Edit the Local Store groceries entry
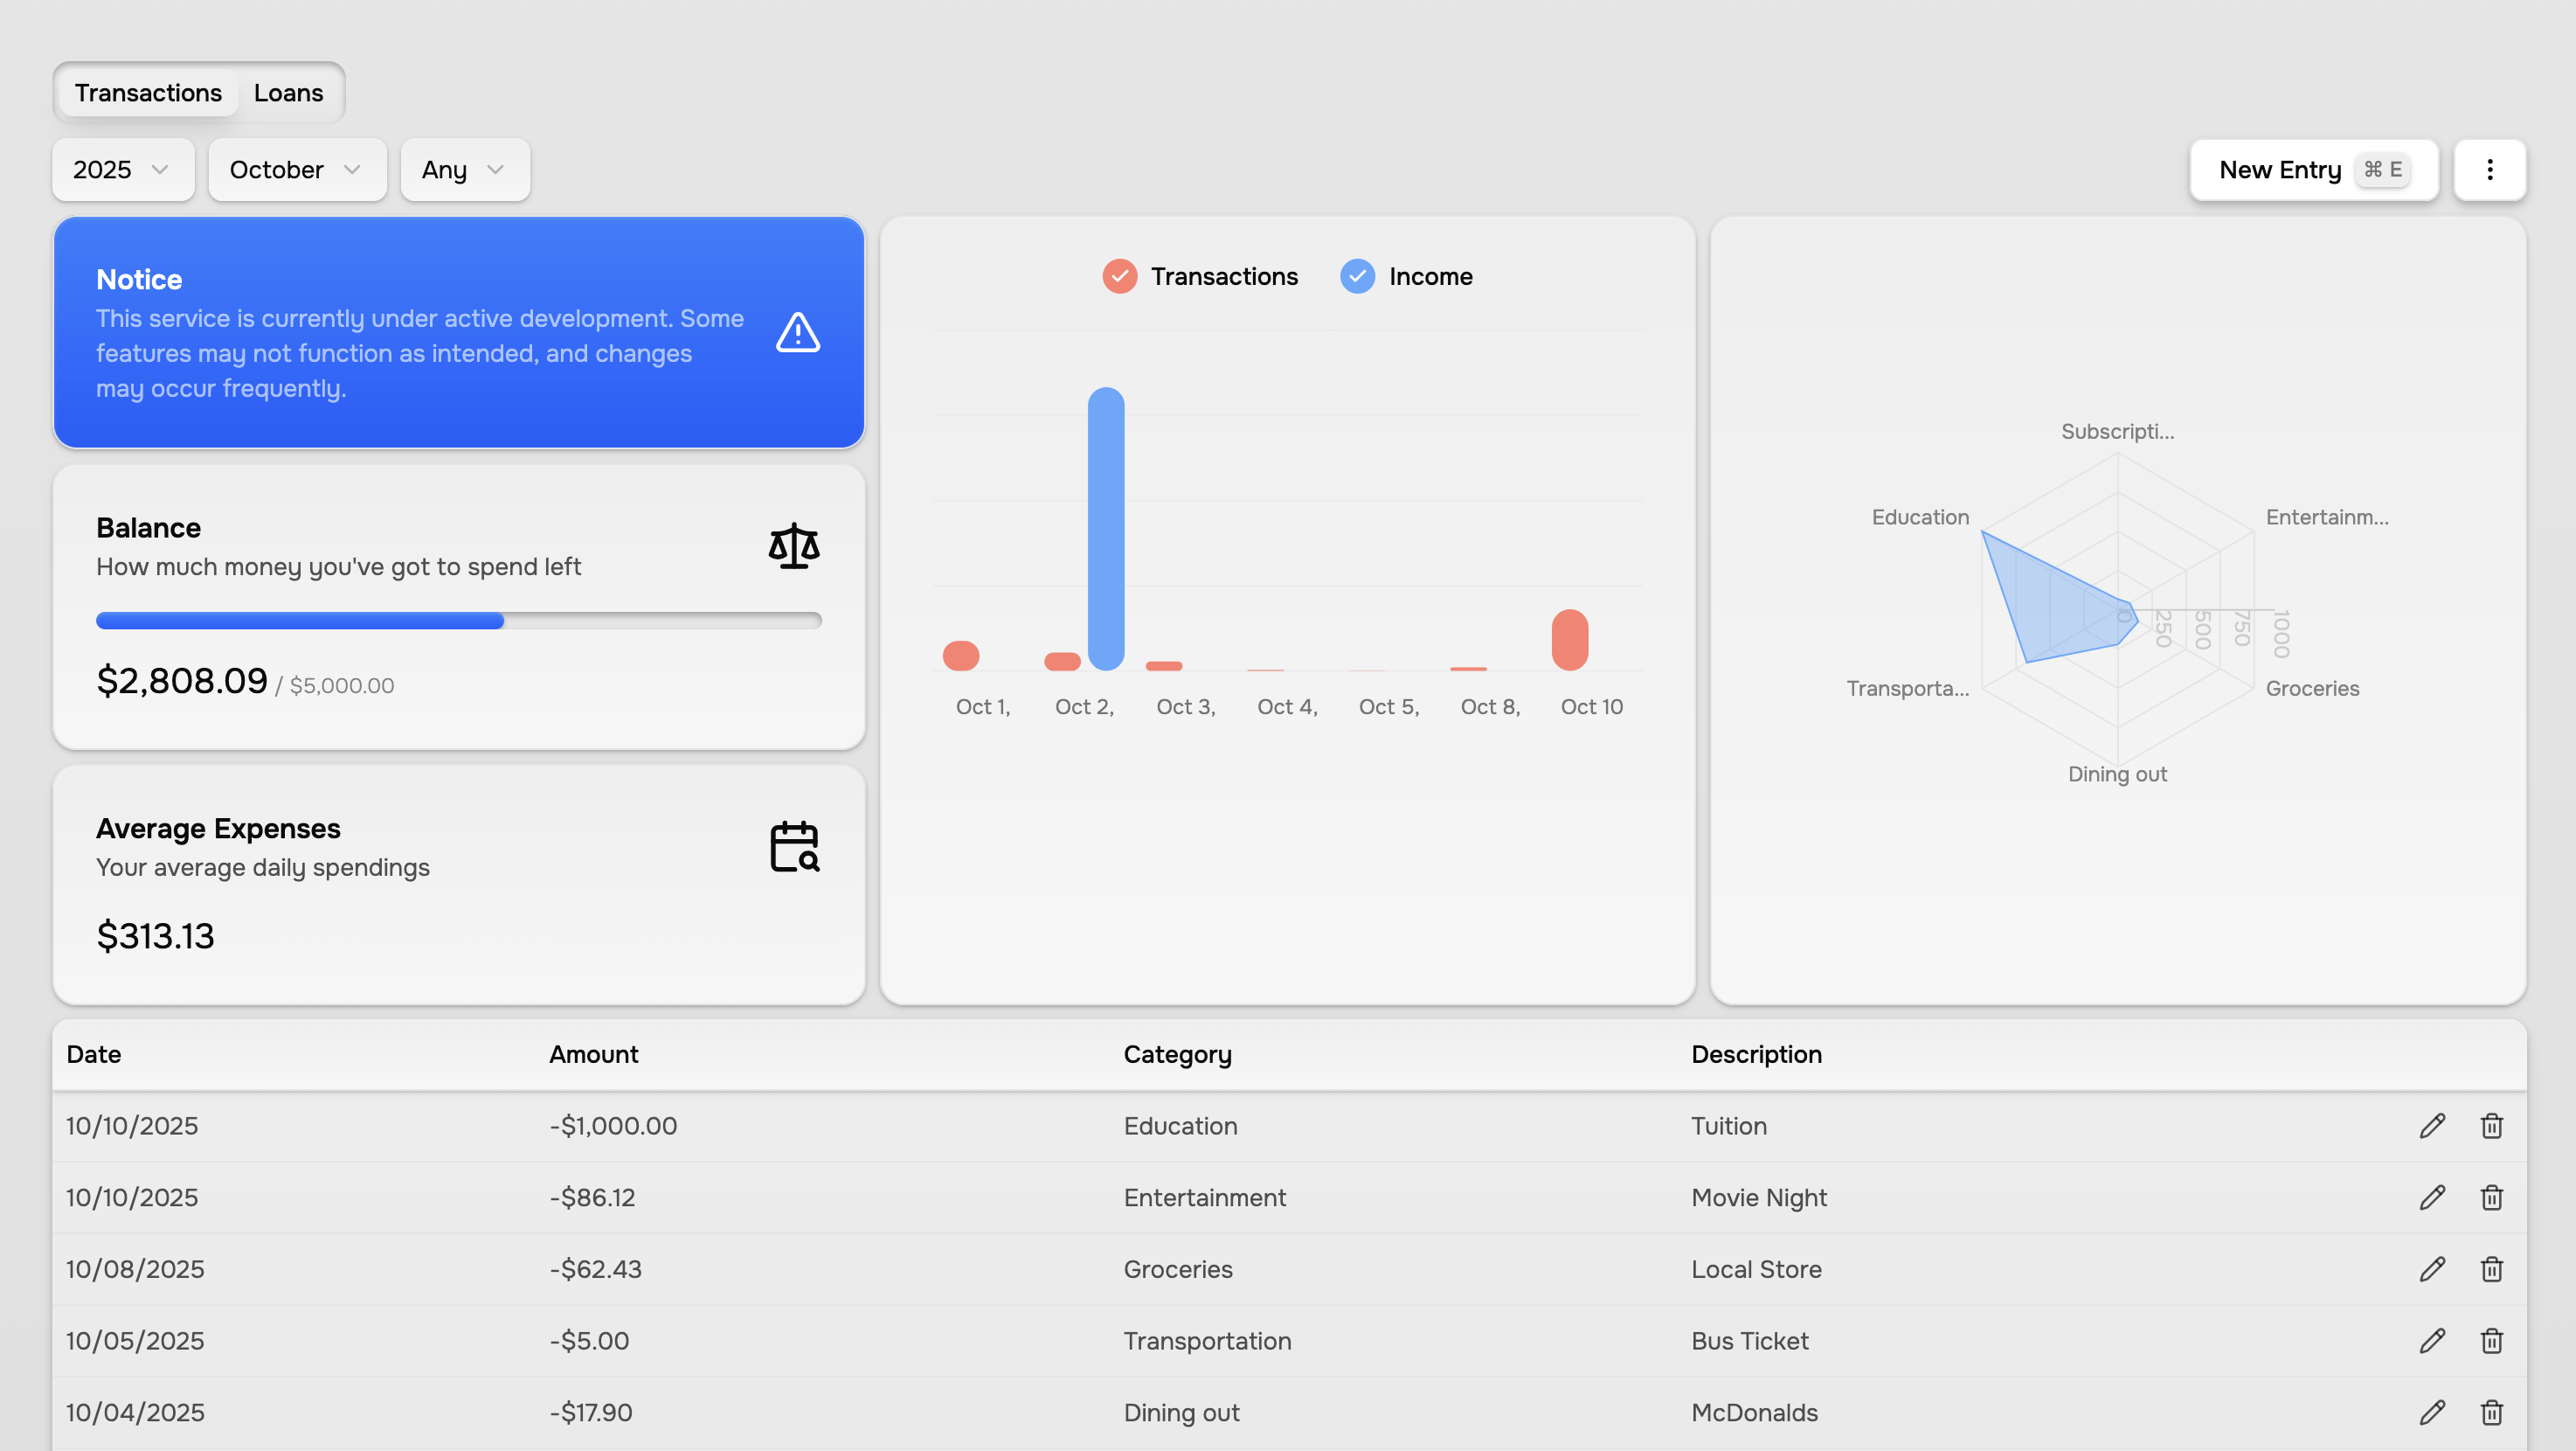The height and width of the screenshot is (1451, 2576). point(2432,1269)
